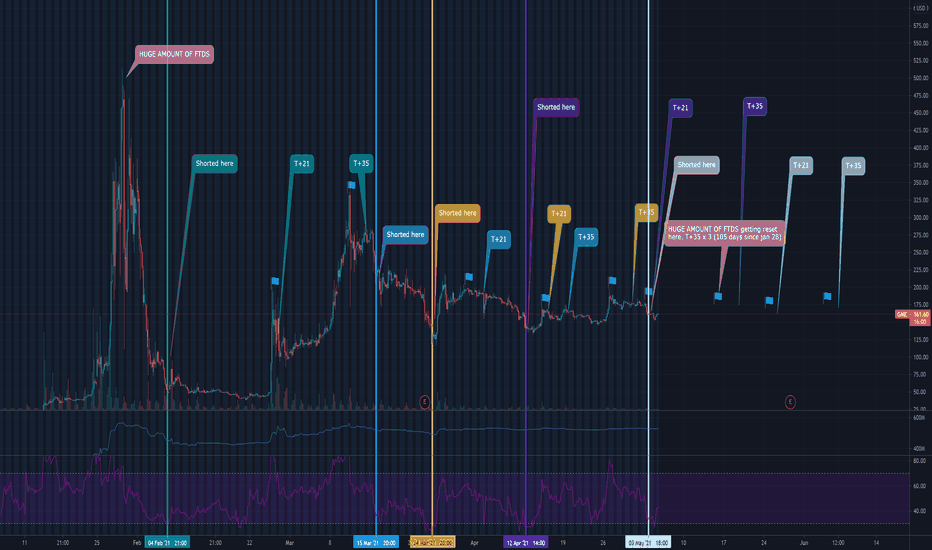932x550 pixels.
Task: Select the purple T+21 callout
Action: pyautogui.click(x=681, y=108)
